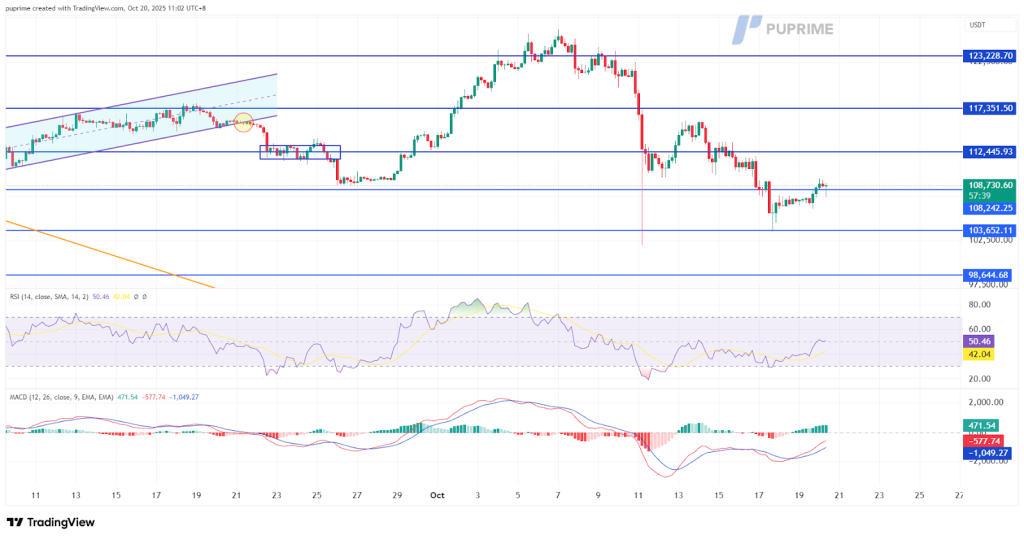Screen dimensions: 1024x539
Task: Open the RSI indicator legend title
Action: click(x=50, y=297)
